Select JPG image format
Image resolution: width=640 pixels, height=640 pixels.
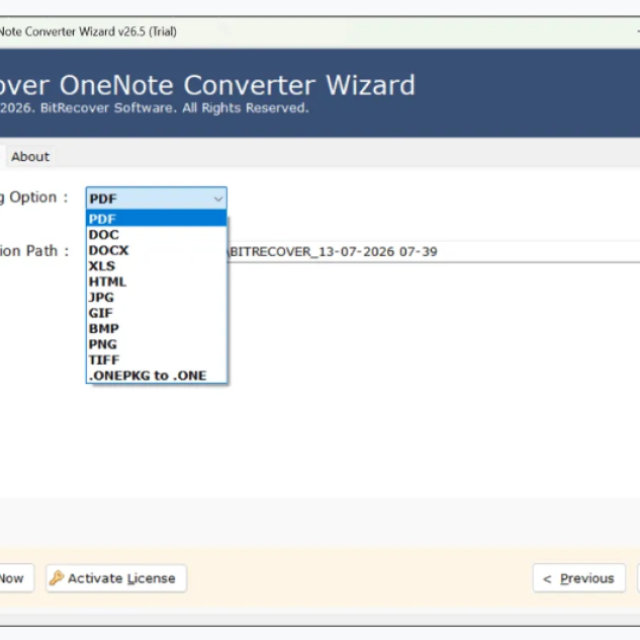coord(157,297)
